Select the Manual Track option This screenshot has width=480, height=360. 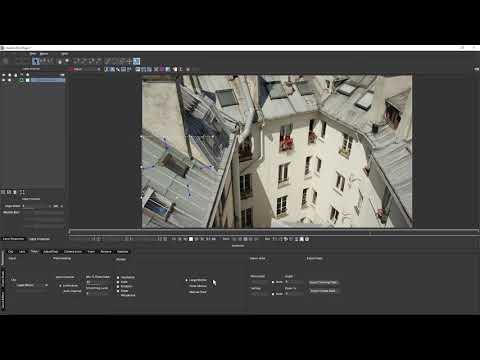click(198, 292)
